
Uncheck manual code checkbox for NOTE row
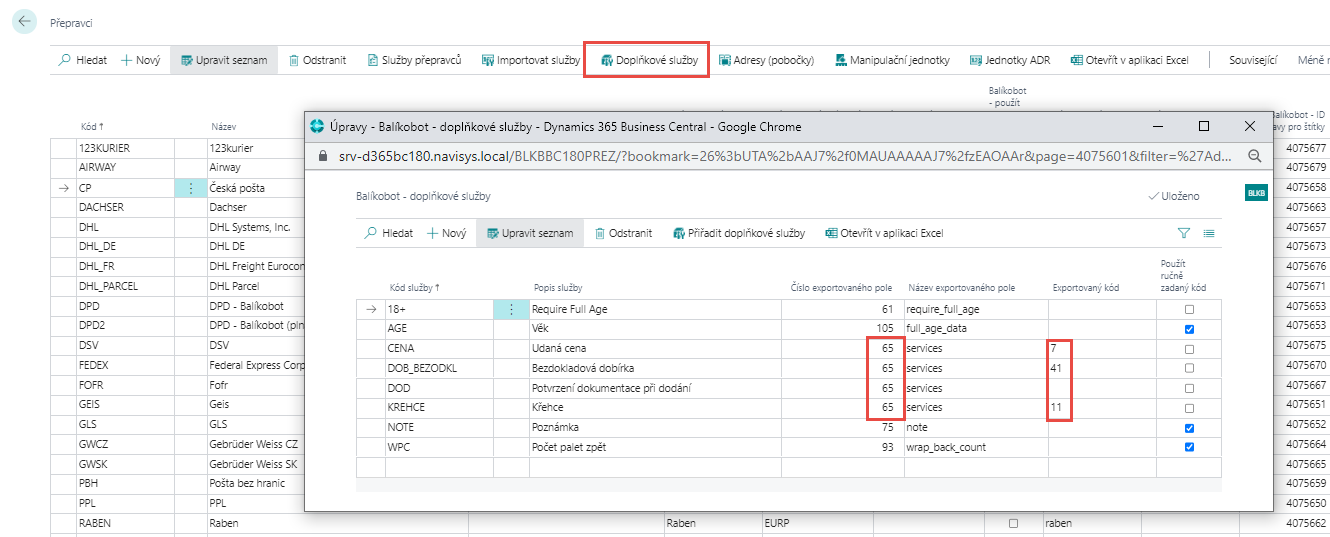(x=1189, y=428)
